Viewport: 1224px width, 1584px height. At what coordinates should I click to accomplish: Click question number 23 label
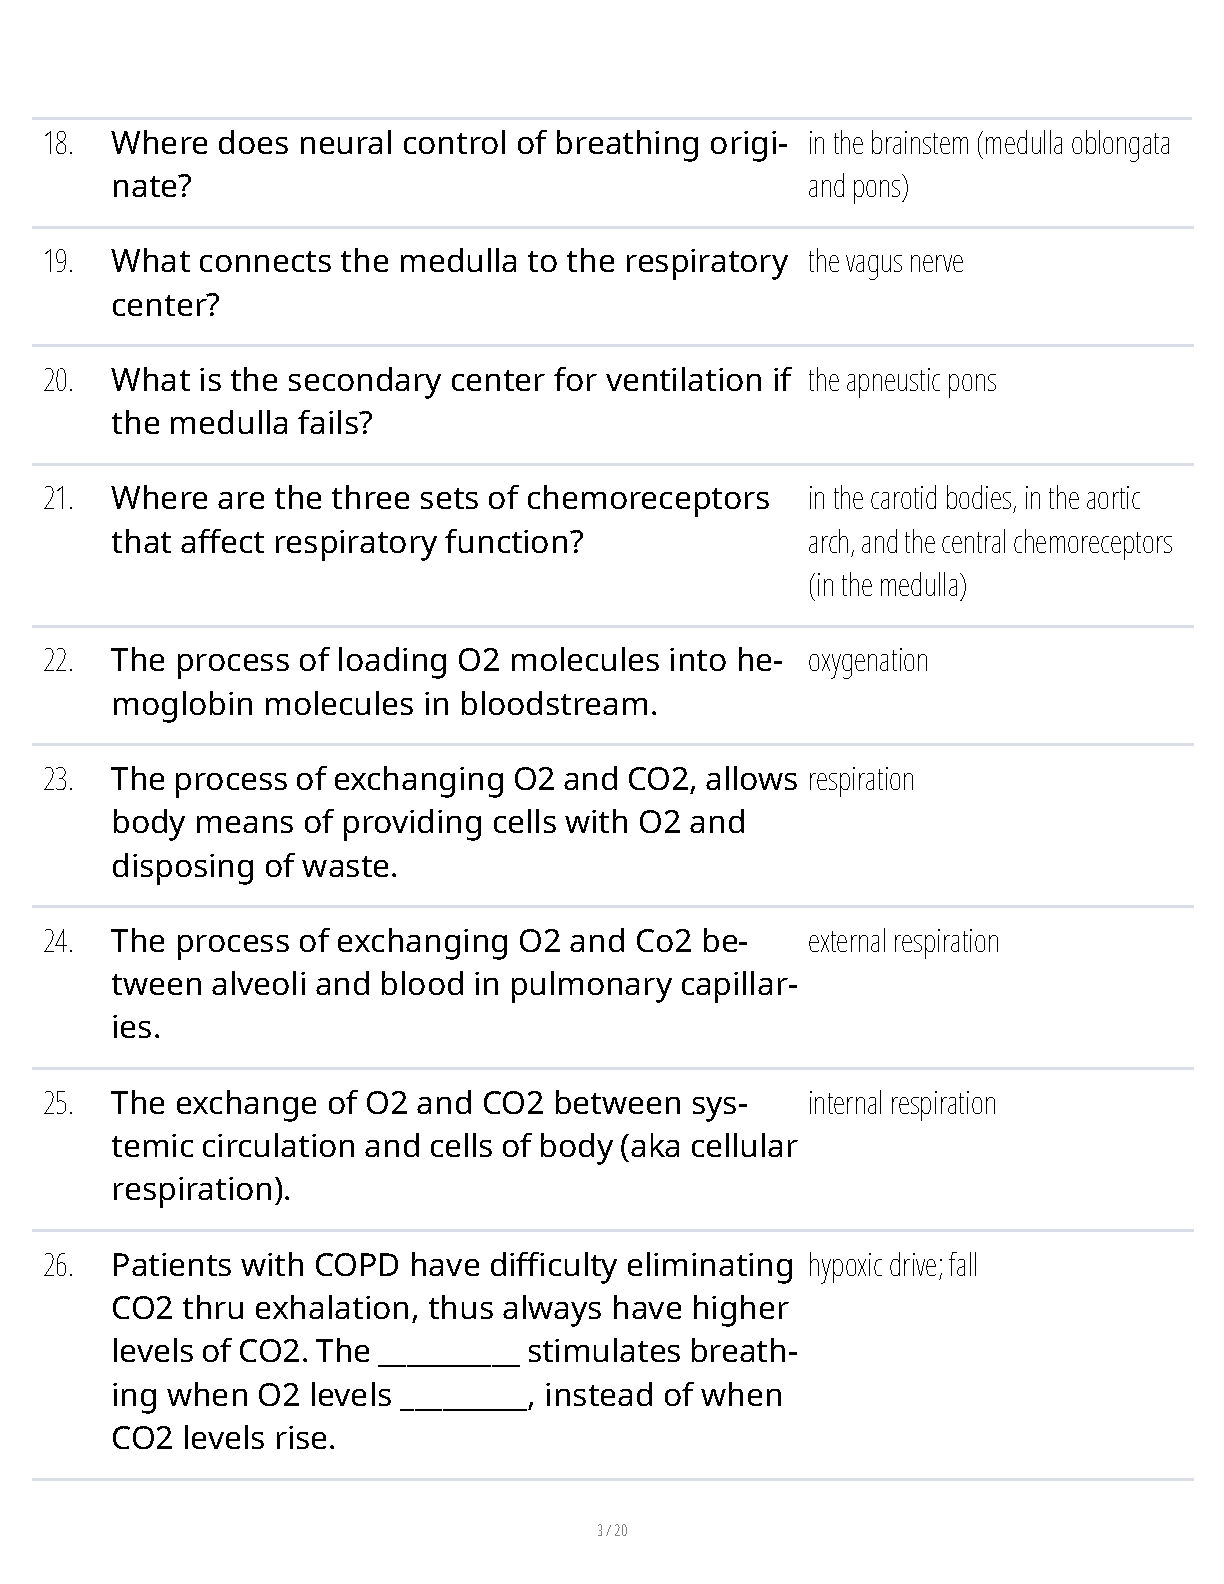point(58,780)
